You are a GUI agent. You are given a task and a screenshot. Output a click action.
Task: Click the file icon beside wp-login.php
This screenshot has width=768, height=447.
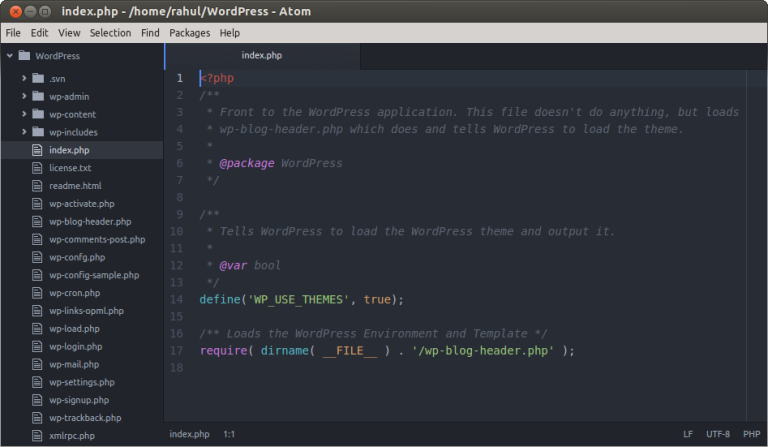click(38, 346)
